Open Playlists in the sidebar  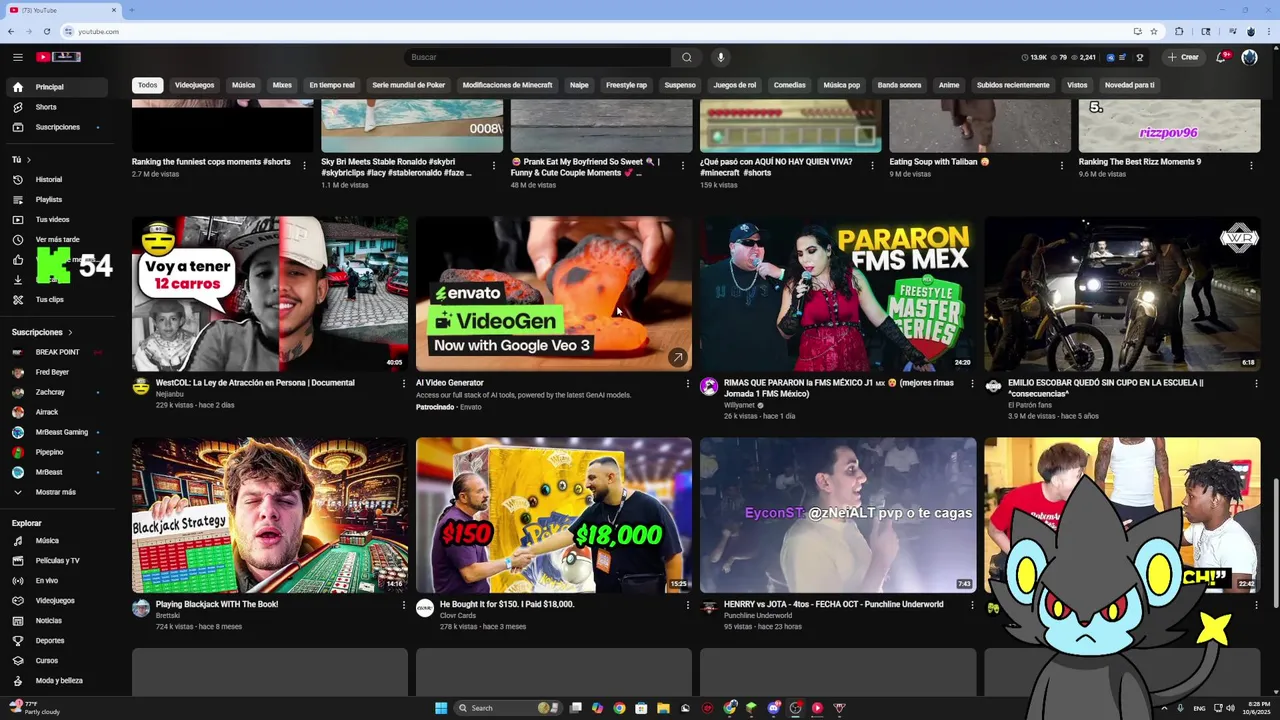coord(56,199)
